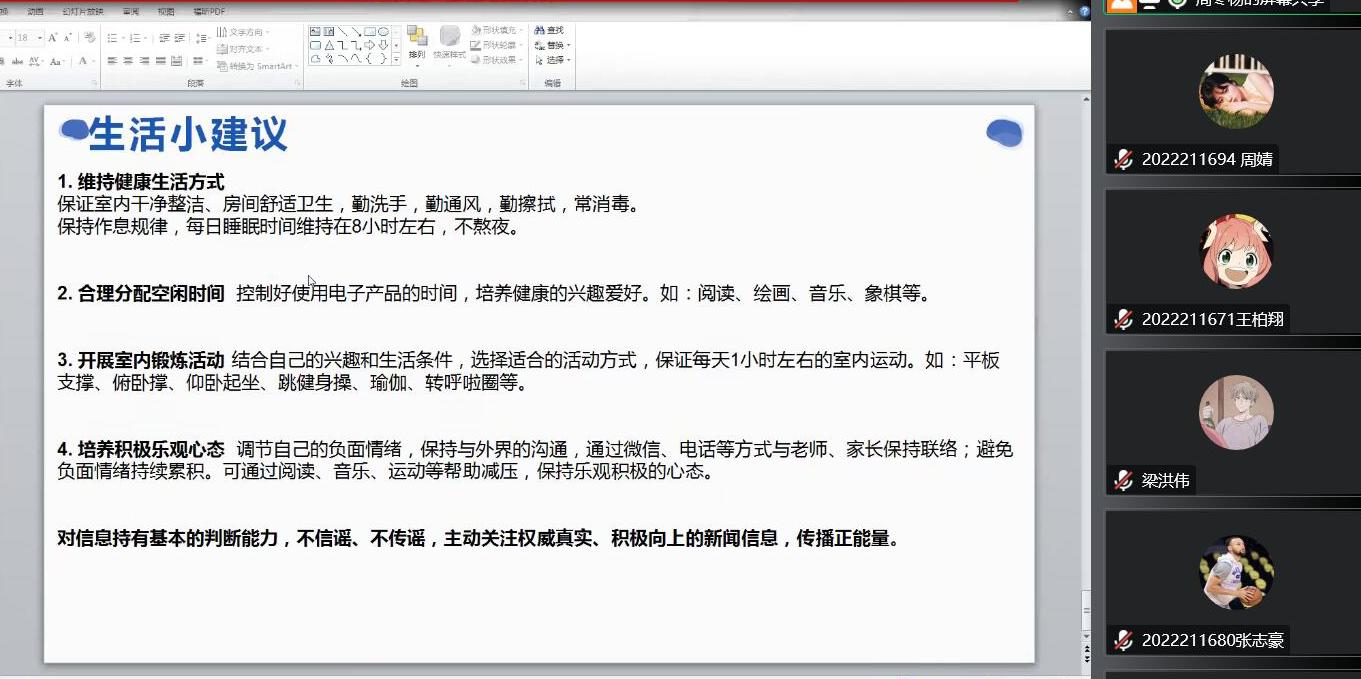Click the Replace (替换) button
This screenshot has width=1361, height=679.
point(550,46)
